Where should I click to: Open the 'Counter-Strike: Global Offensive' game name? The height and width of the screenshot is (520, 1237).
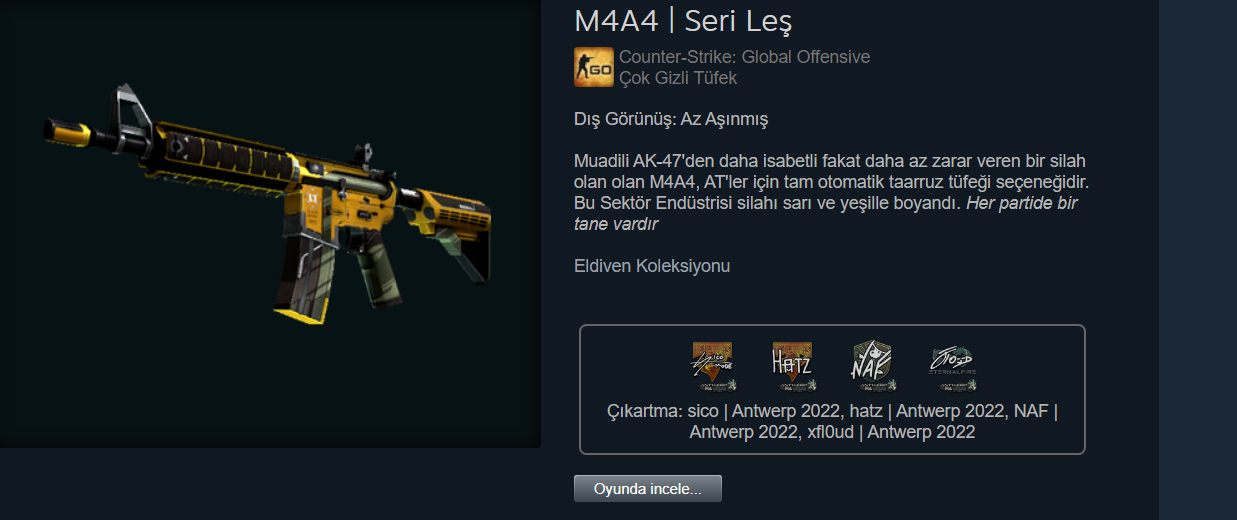[x=744, y=57]
